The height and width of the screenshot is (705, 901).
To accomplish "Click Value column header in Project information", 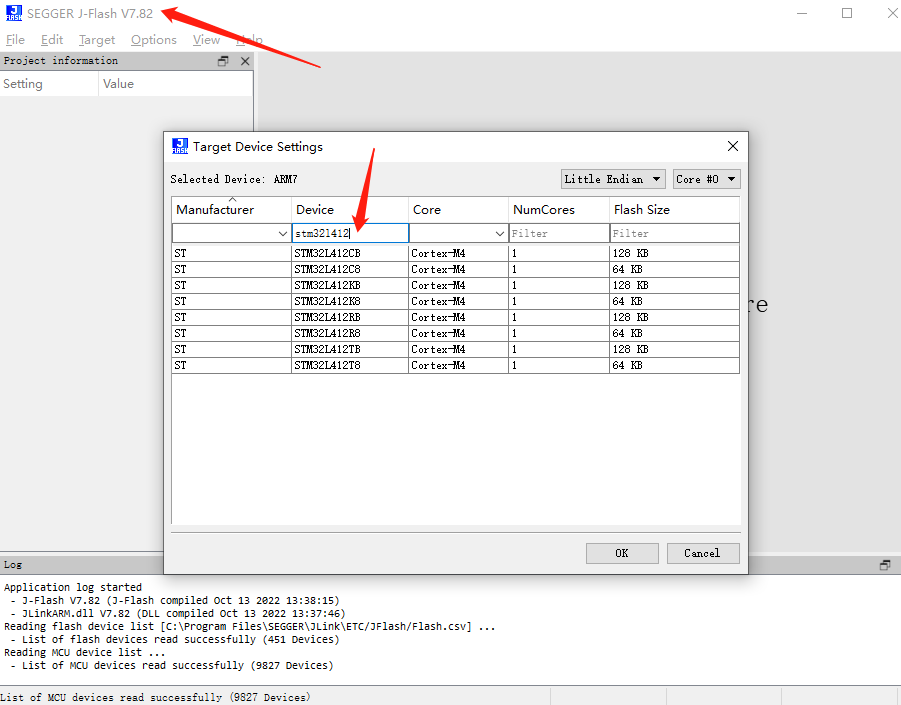I will pyautogui.click(x=176, y=84).
